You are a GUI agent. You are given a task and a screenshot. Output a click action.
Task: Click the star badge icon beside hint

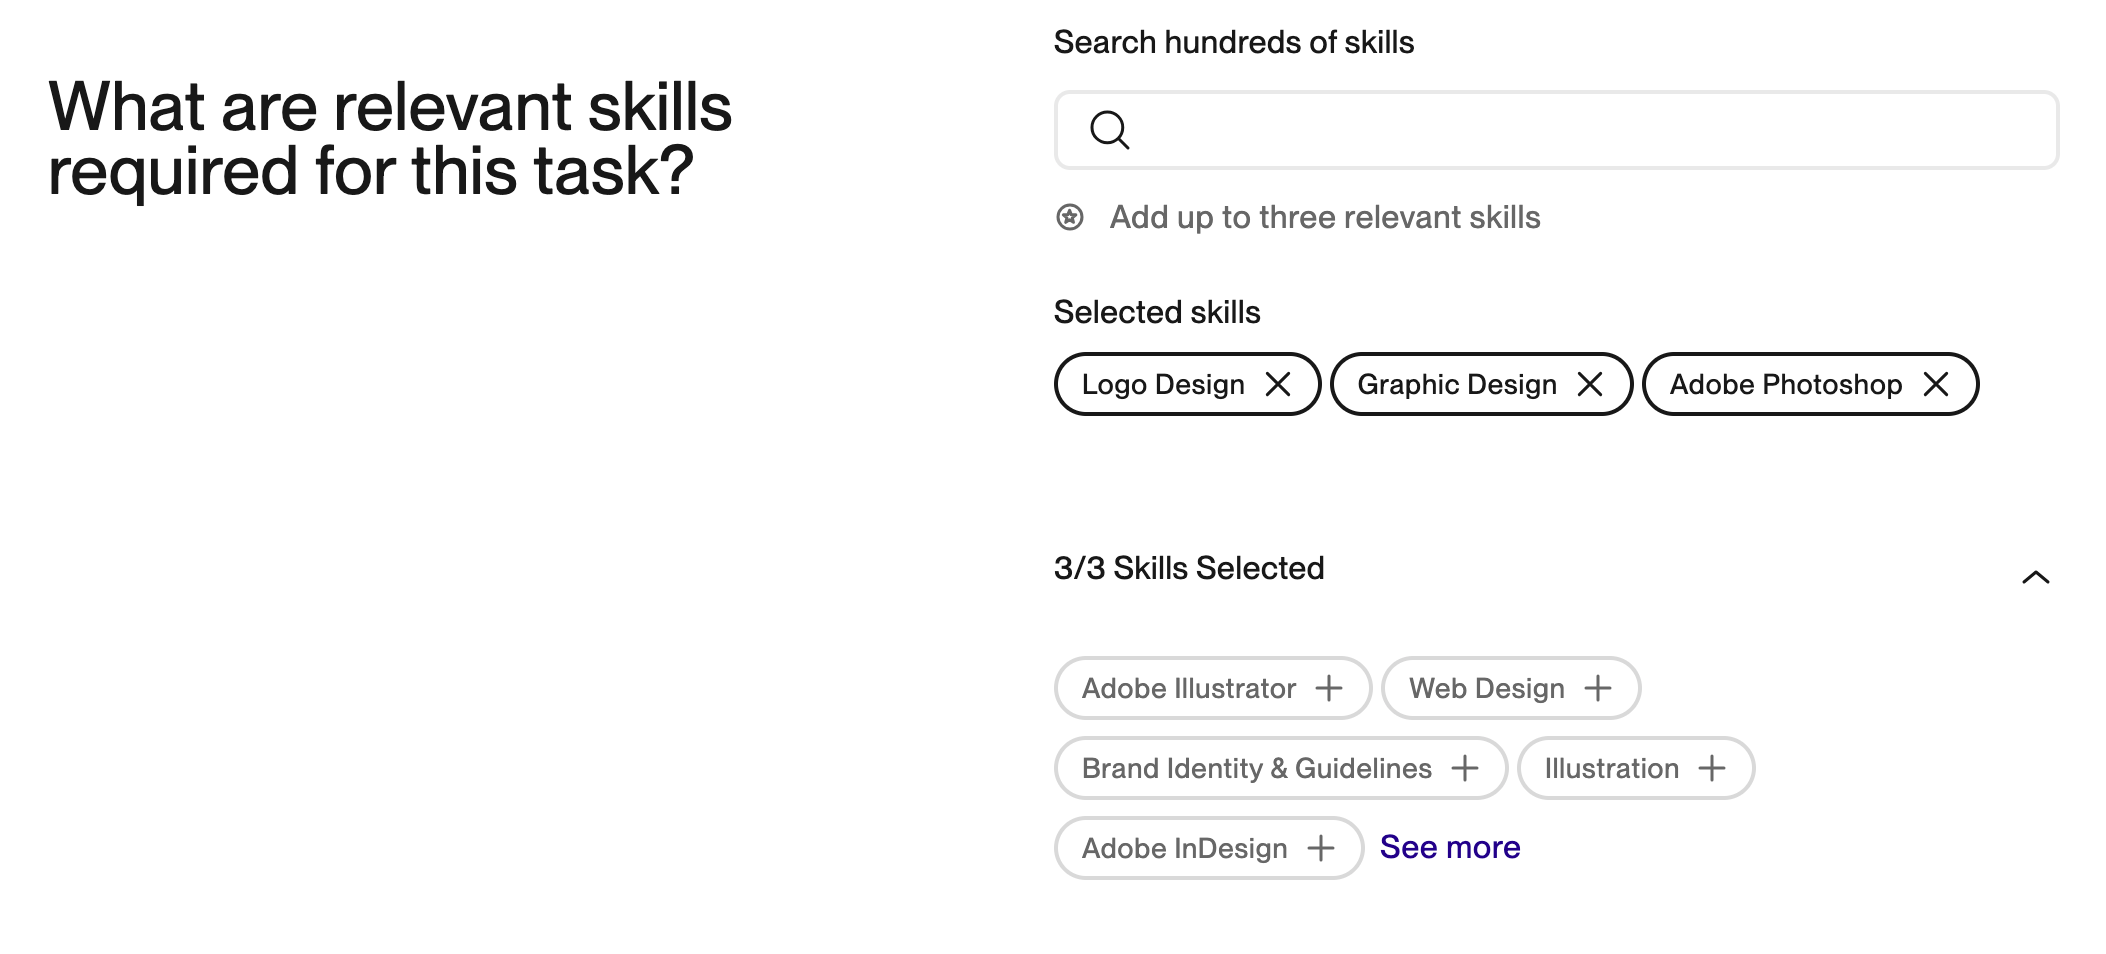tap(1070, 217)
